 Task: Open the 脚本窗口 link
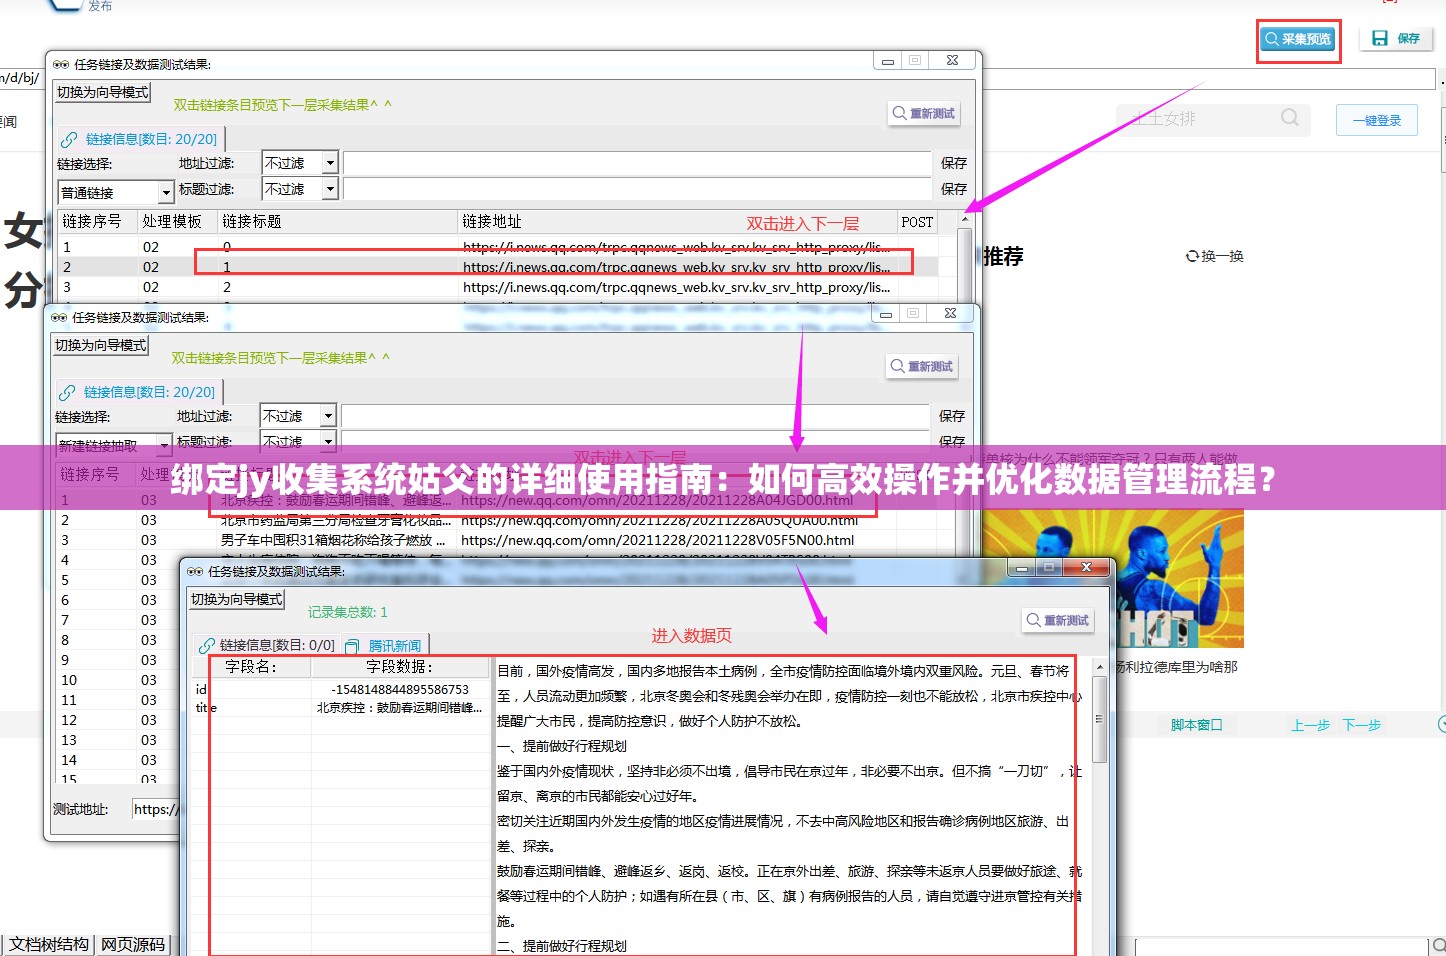click(x=1196, y=725)
